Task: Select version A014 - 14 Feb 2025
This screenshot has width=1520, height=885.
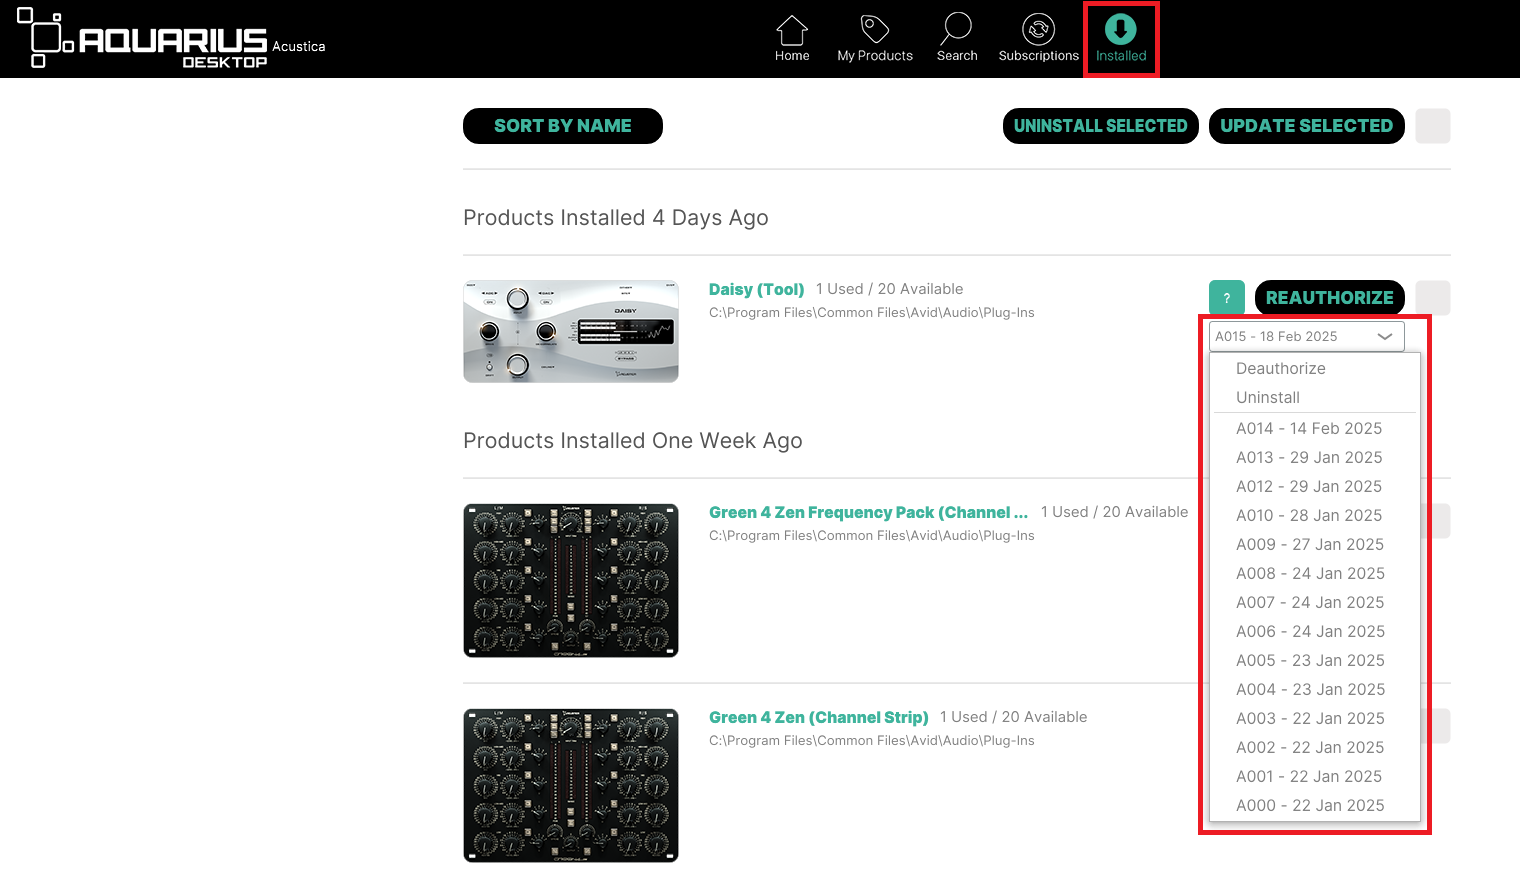Action: tap(1315, 428)
